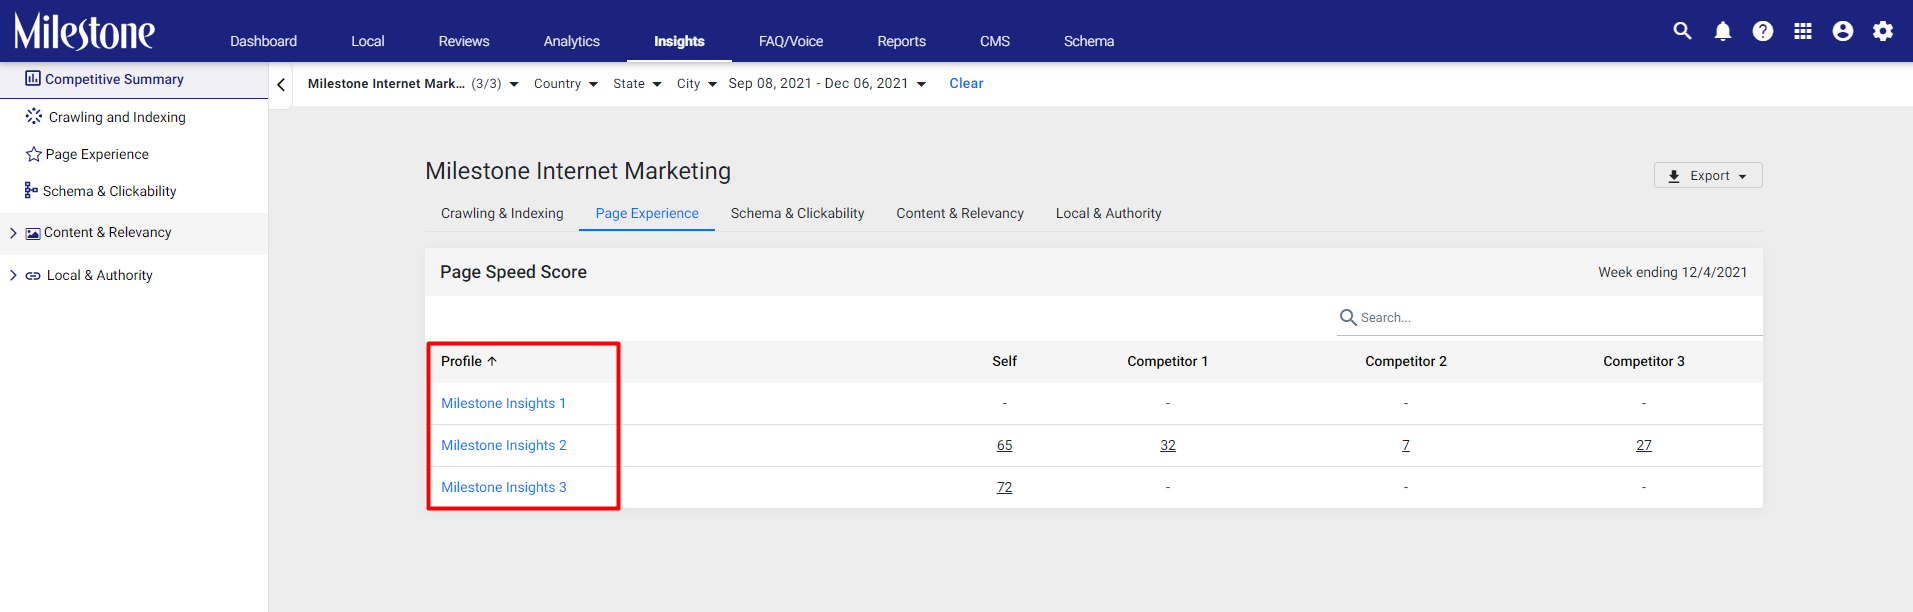Switch to Content & Relevancy tab

960,213
